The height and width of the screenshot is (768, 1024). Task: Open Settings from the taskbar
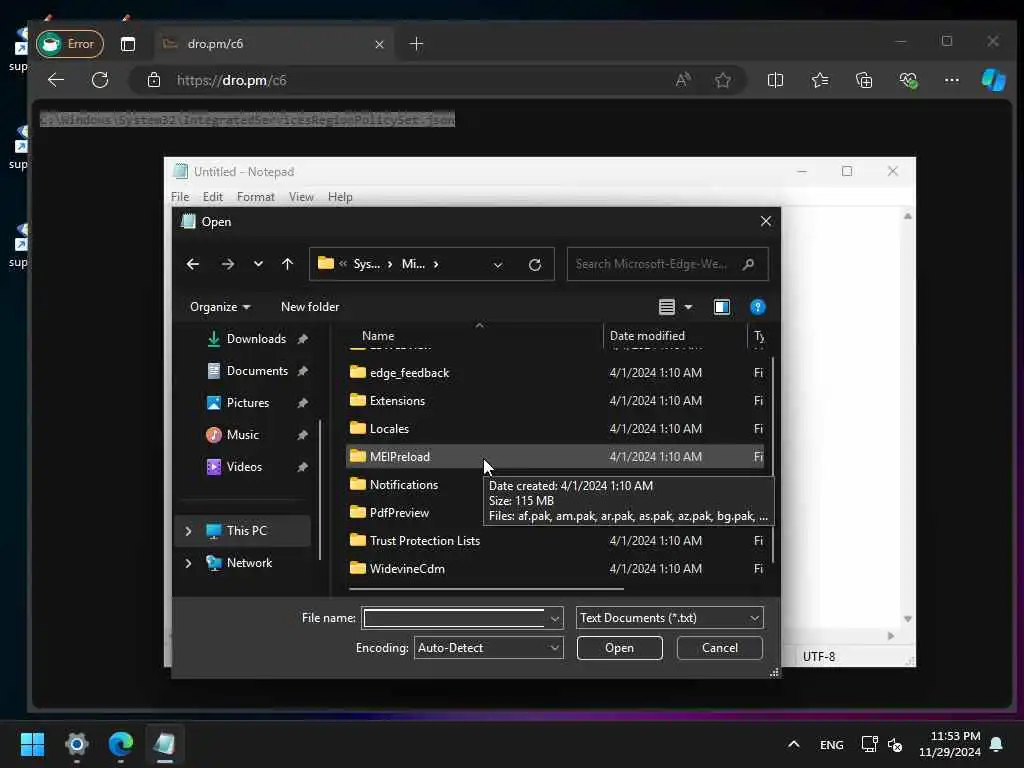pyautogui.click(x=76, y=744)
